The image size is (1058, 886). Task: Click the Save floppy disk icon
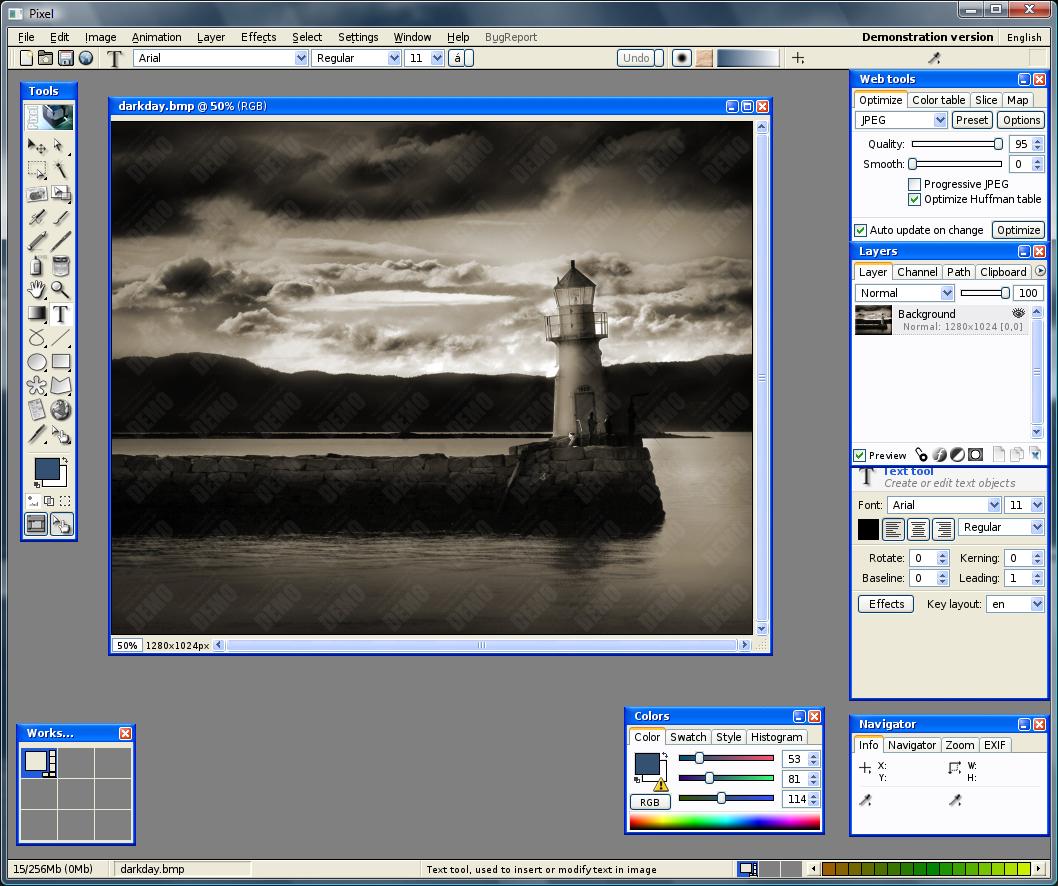pyautogui.click(x=66, y=58)
